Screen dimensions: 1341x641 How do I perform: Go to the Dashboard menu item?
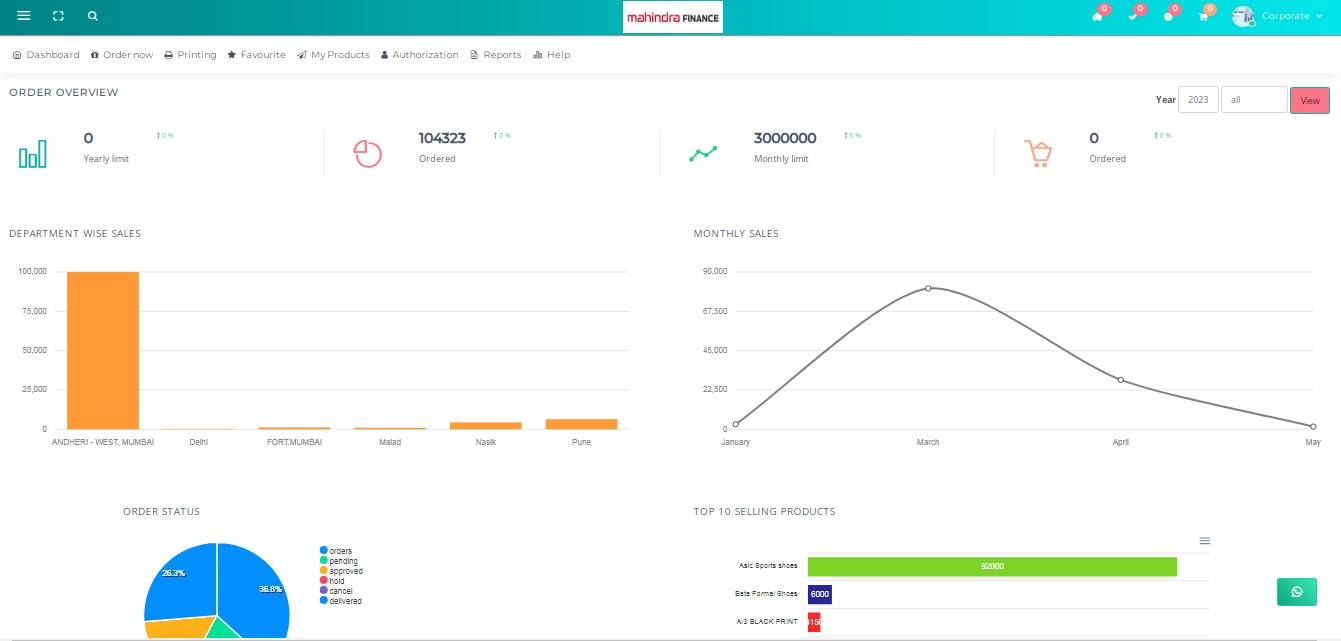[x=46, y=55]
